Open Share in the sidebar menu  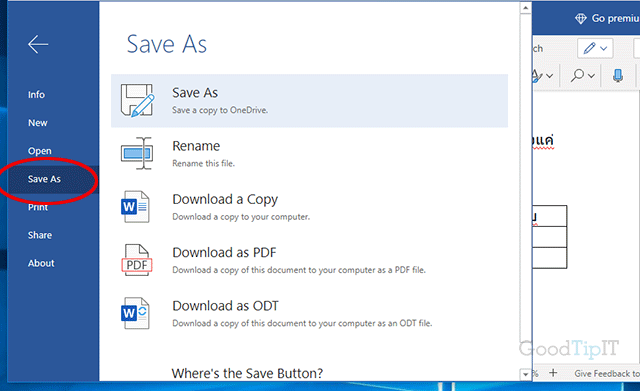tap(40, 235)
